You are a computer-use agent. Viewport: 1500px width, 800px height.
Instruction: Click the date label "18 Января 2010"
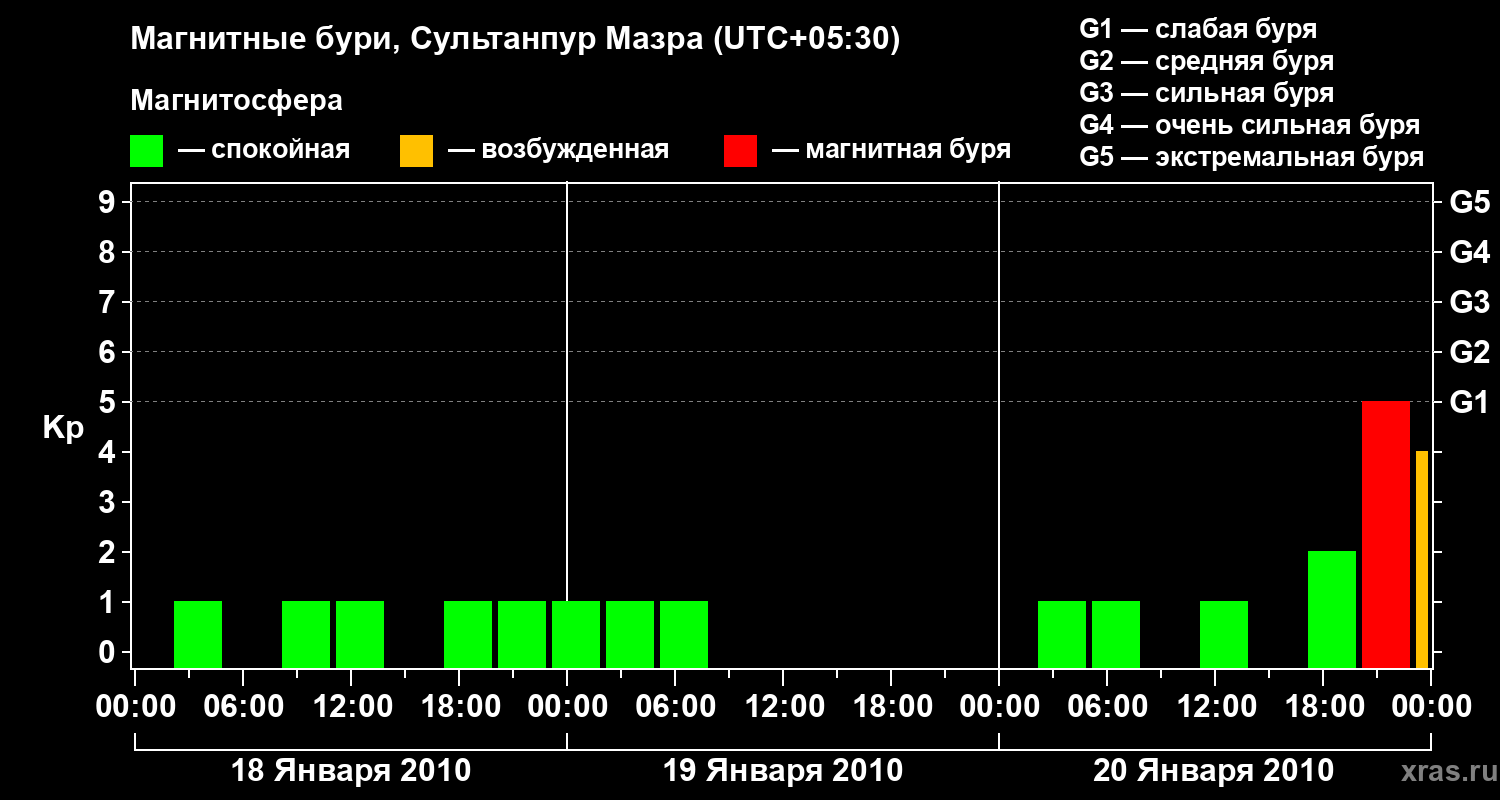click(351, 771)
